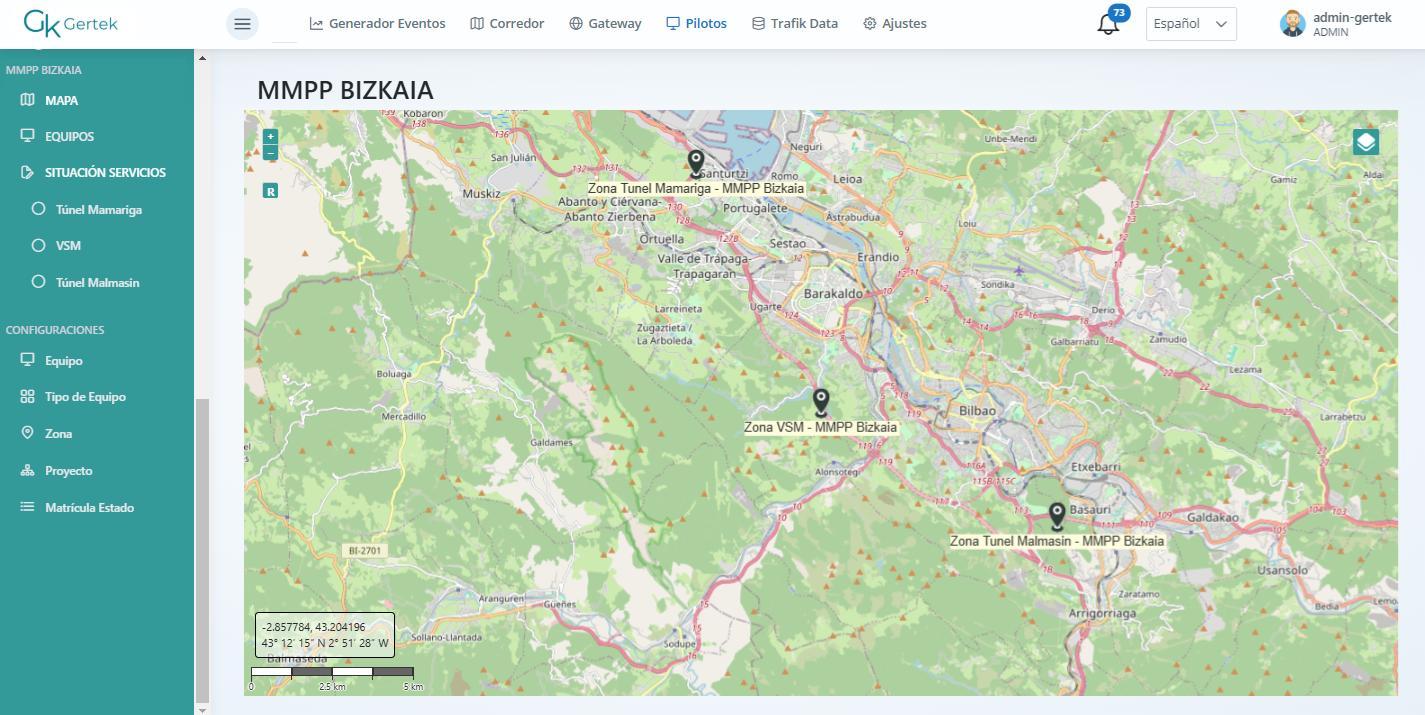Open the Gateway menu
Screen dimensions: 1425x715
tap(605, 23)
